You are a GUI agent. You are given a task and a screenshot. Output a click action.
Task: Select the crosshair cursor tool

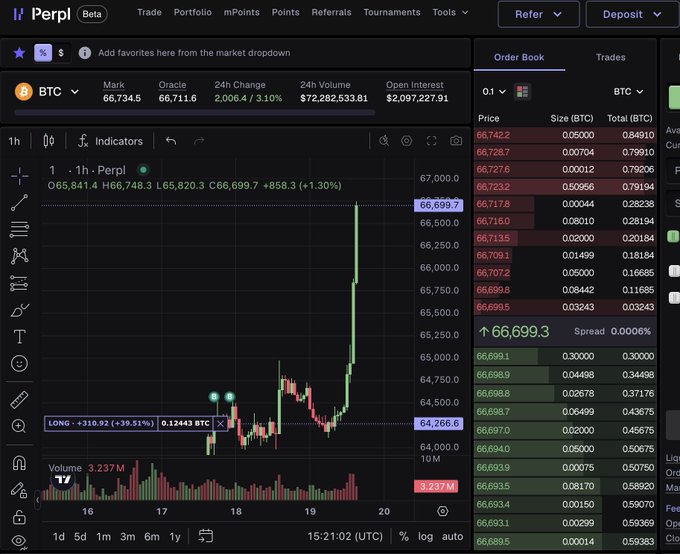tap(20, 176)
